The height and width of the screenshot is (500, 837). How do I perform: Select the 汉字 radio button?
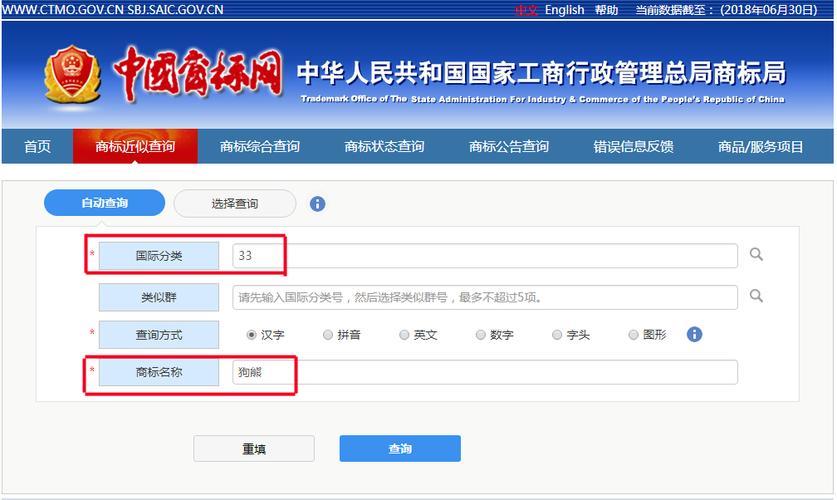[x=252, y=335]
